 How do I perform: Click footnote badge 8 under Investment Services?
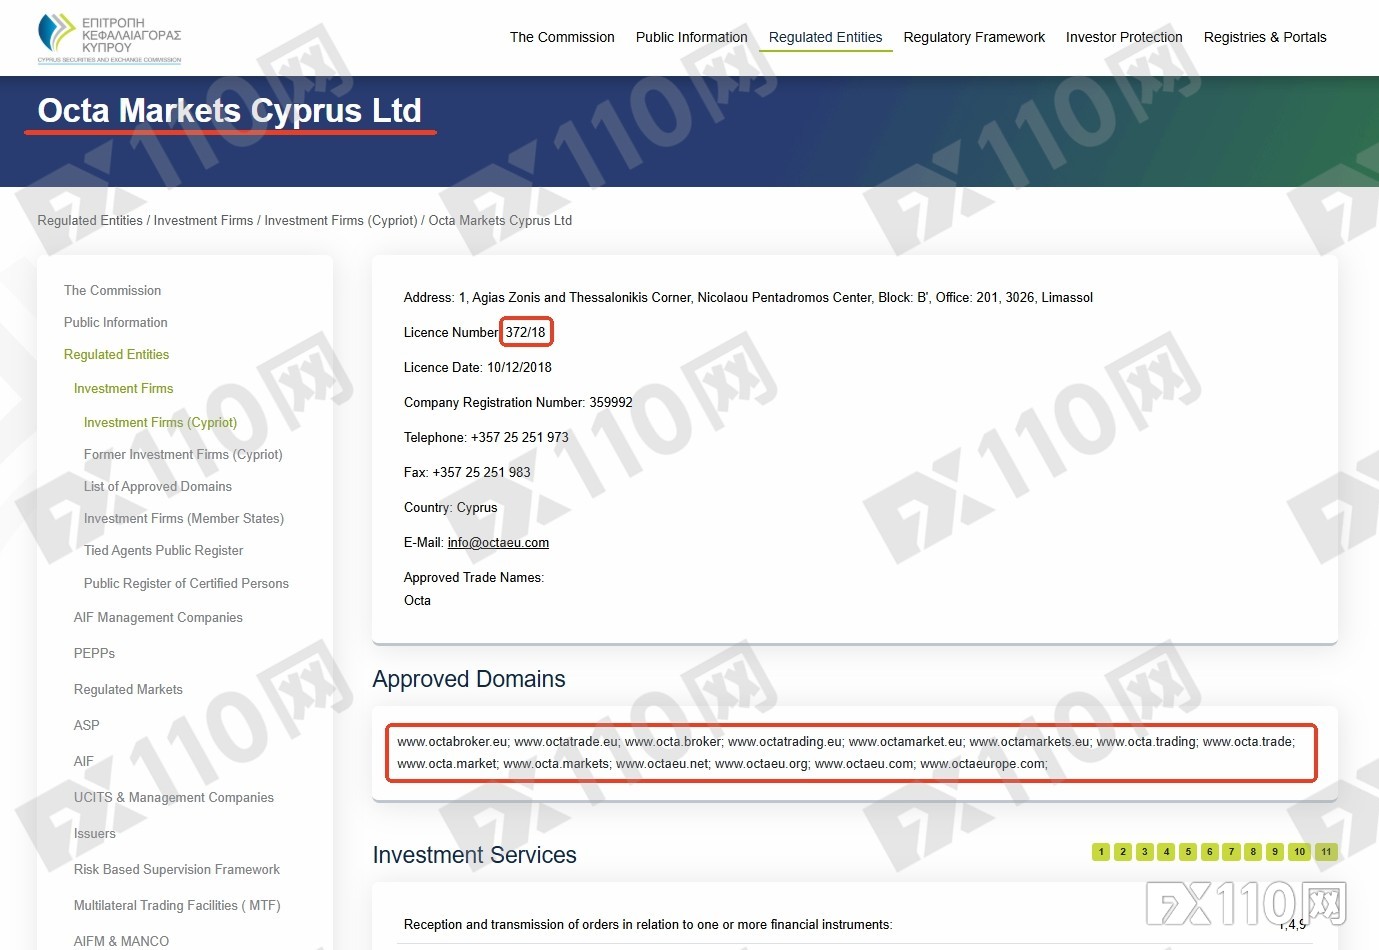[x=1253, y=852]
